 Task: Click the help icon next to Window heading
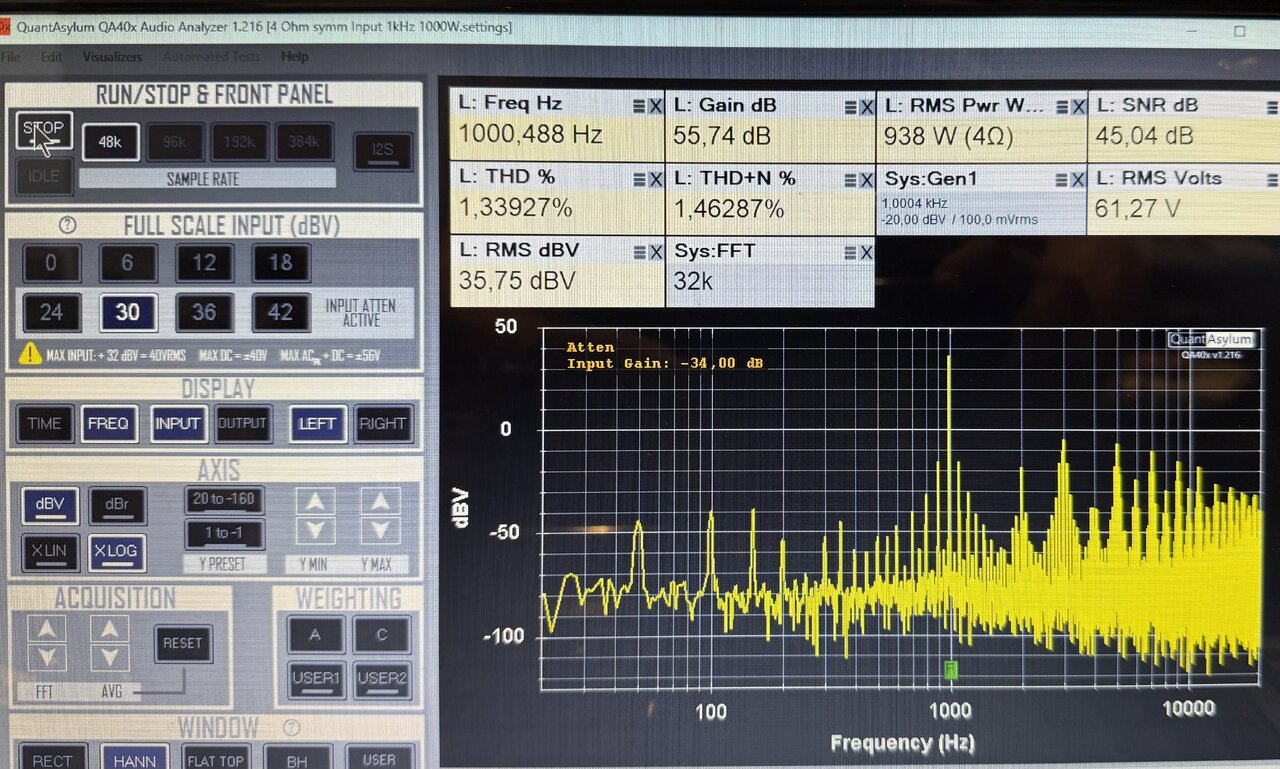pyautogui.click(x=292, y=727)
